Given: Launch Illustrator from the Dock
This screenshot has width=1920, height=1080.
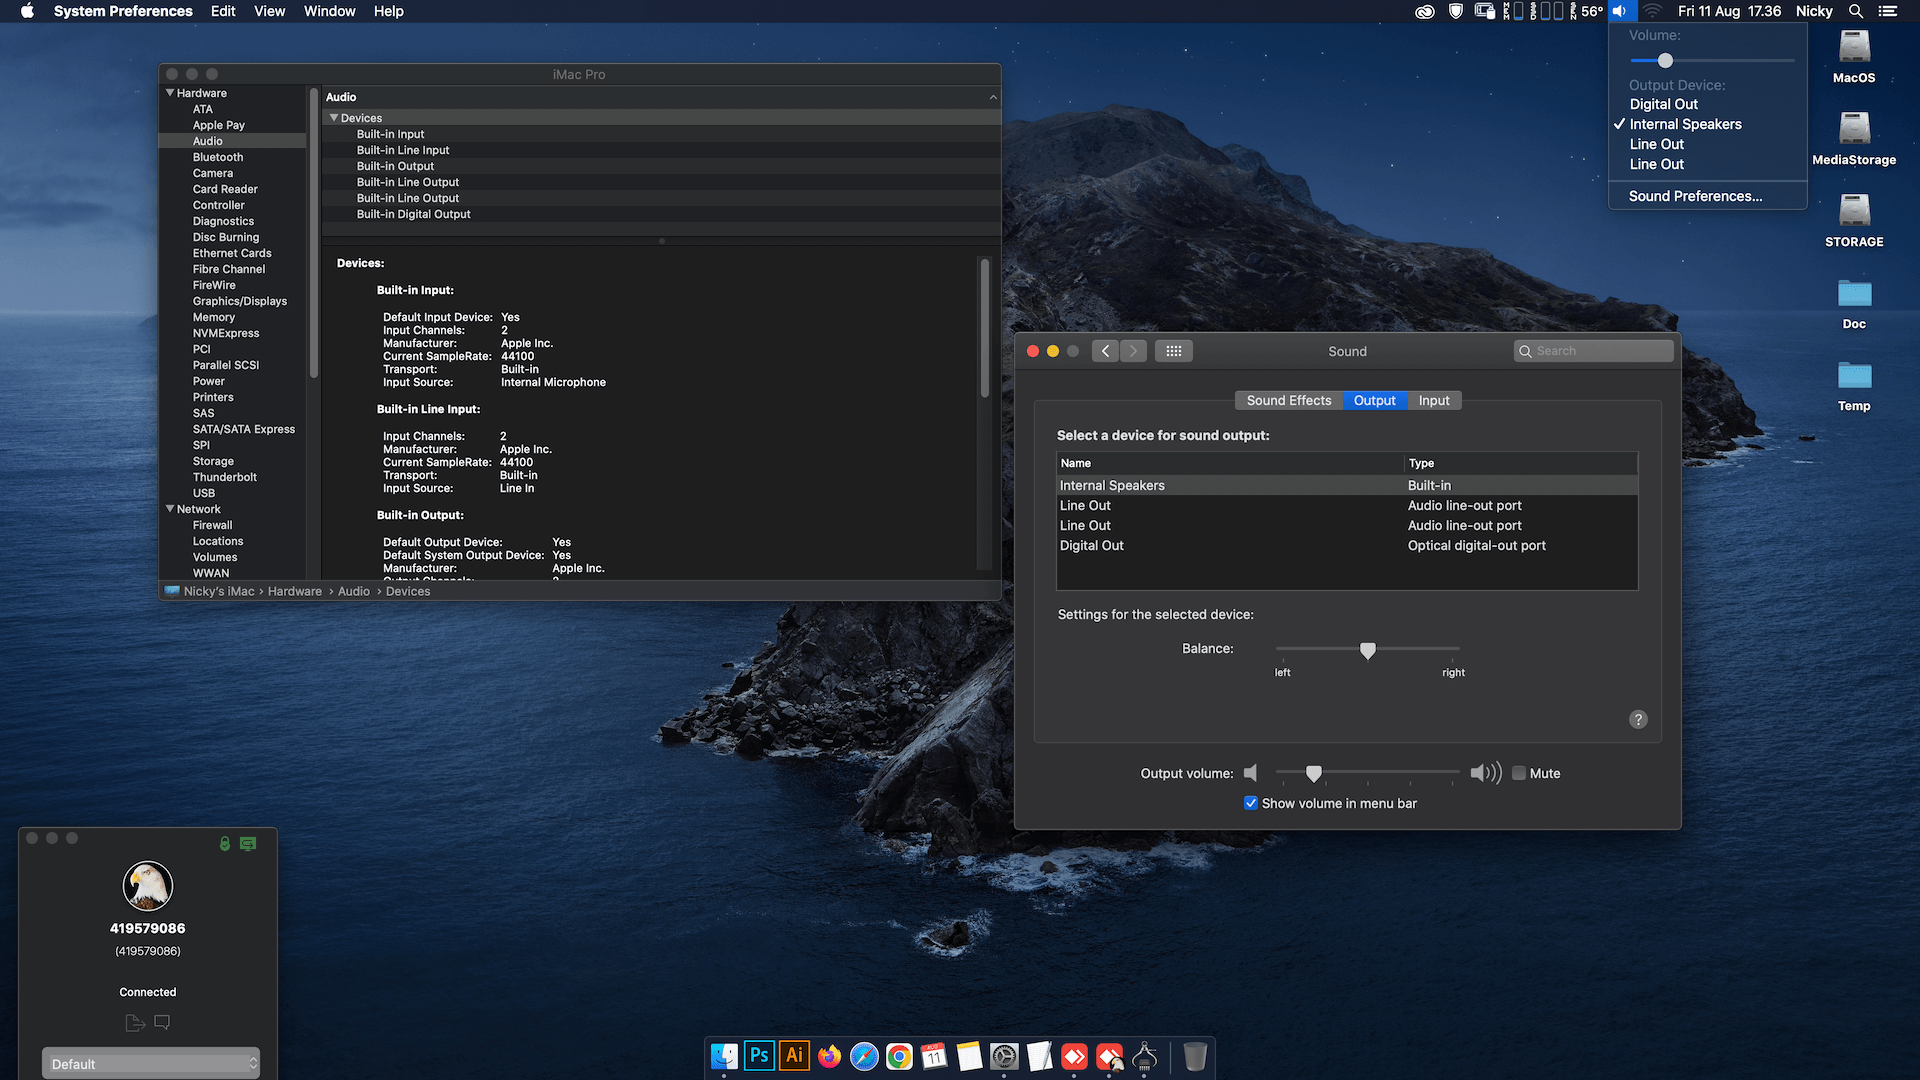Looking at the screenshot, I should coord(794,1056).
